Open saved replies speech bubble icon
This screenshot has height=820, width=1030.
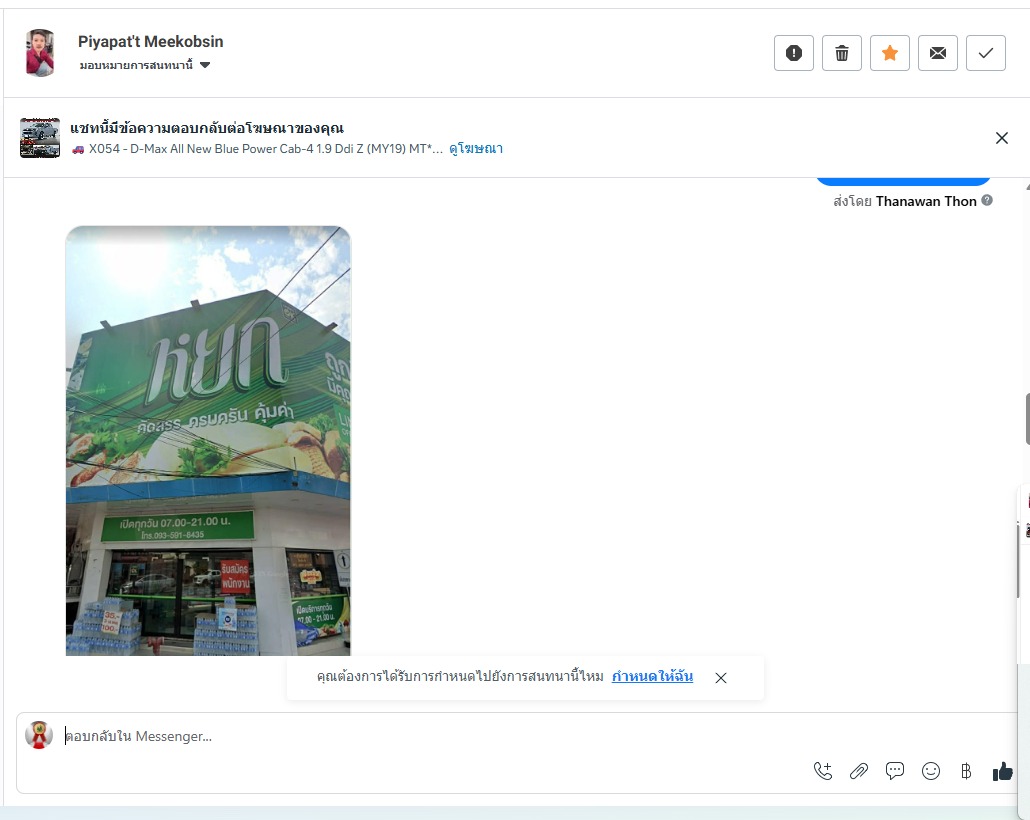tap(895, 771)
